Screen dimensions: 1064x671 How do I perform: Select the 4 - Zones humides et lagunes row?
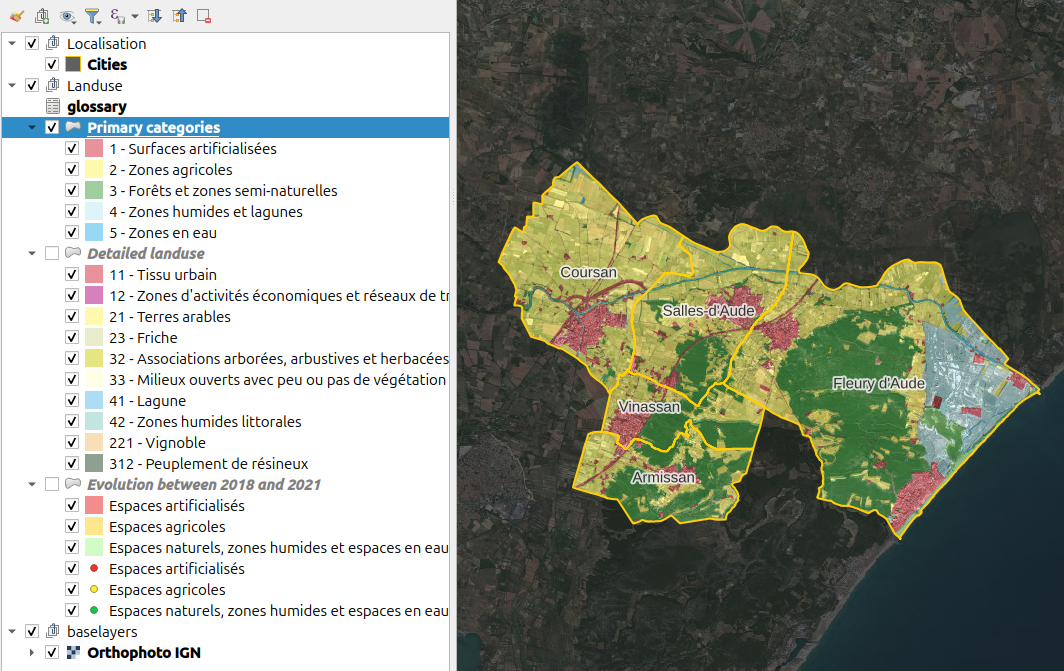(x=206, y=212)
